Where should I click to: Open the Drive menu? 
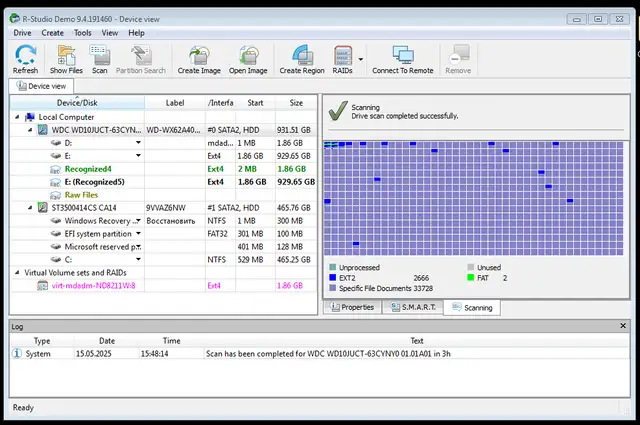pos(22,33)
